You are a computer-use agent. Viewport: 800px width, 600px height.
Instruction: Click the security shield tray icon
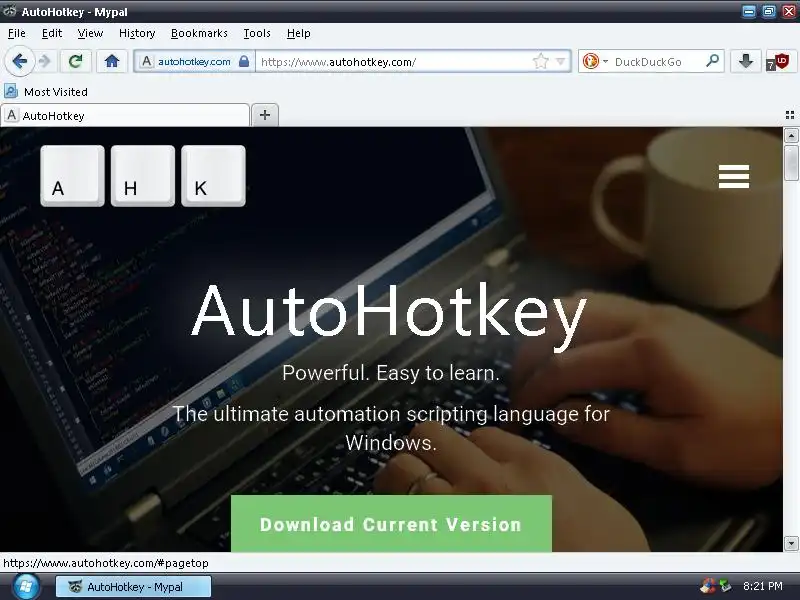pos(708,586)
